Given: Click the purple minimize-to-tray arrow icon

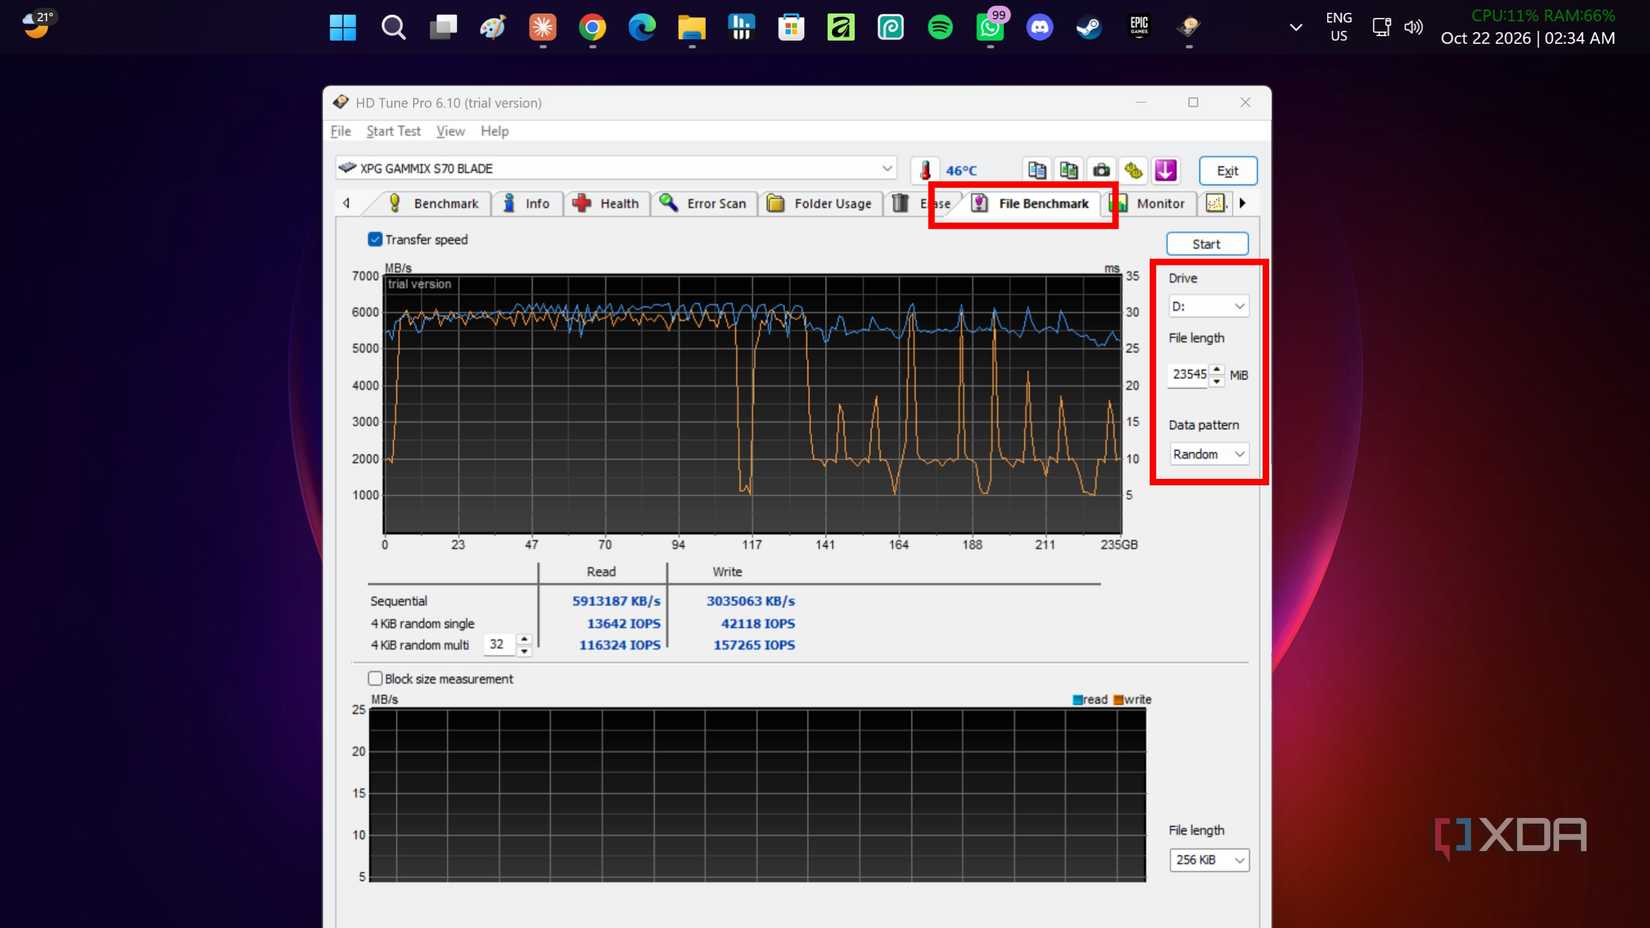Looking at the screenshot, I should click(1166, 170).
